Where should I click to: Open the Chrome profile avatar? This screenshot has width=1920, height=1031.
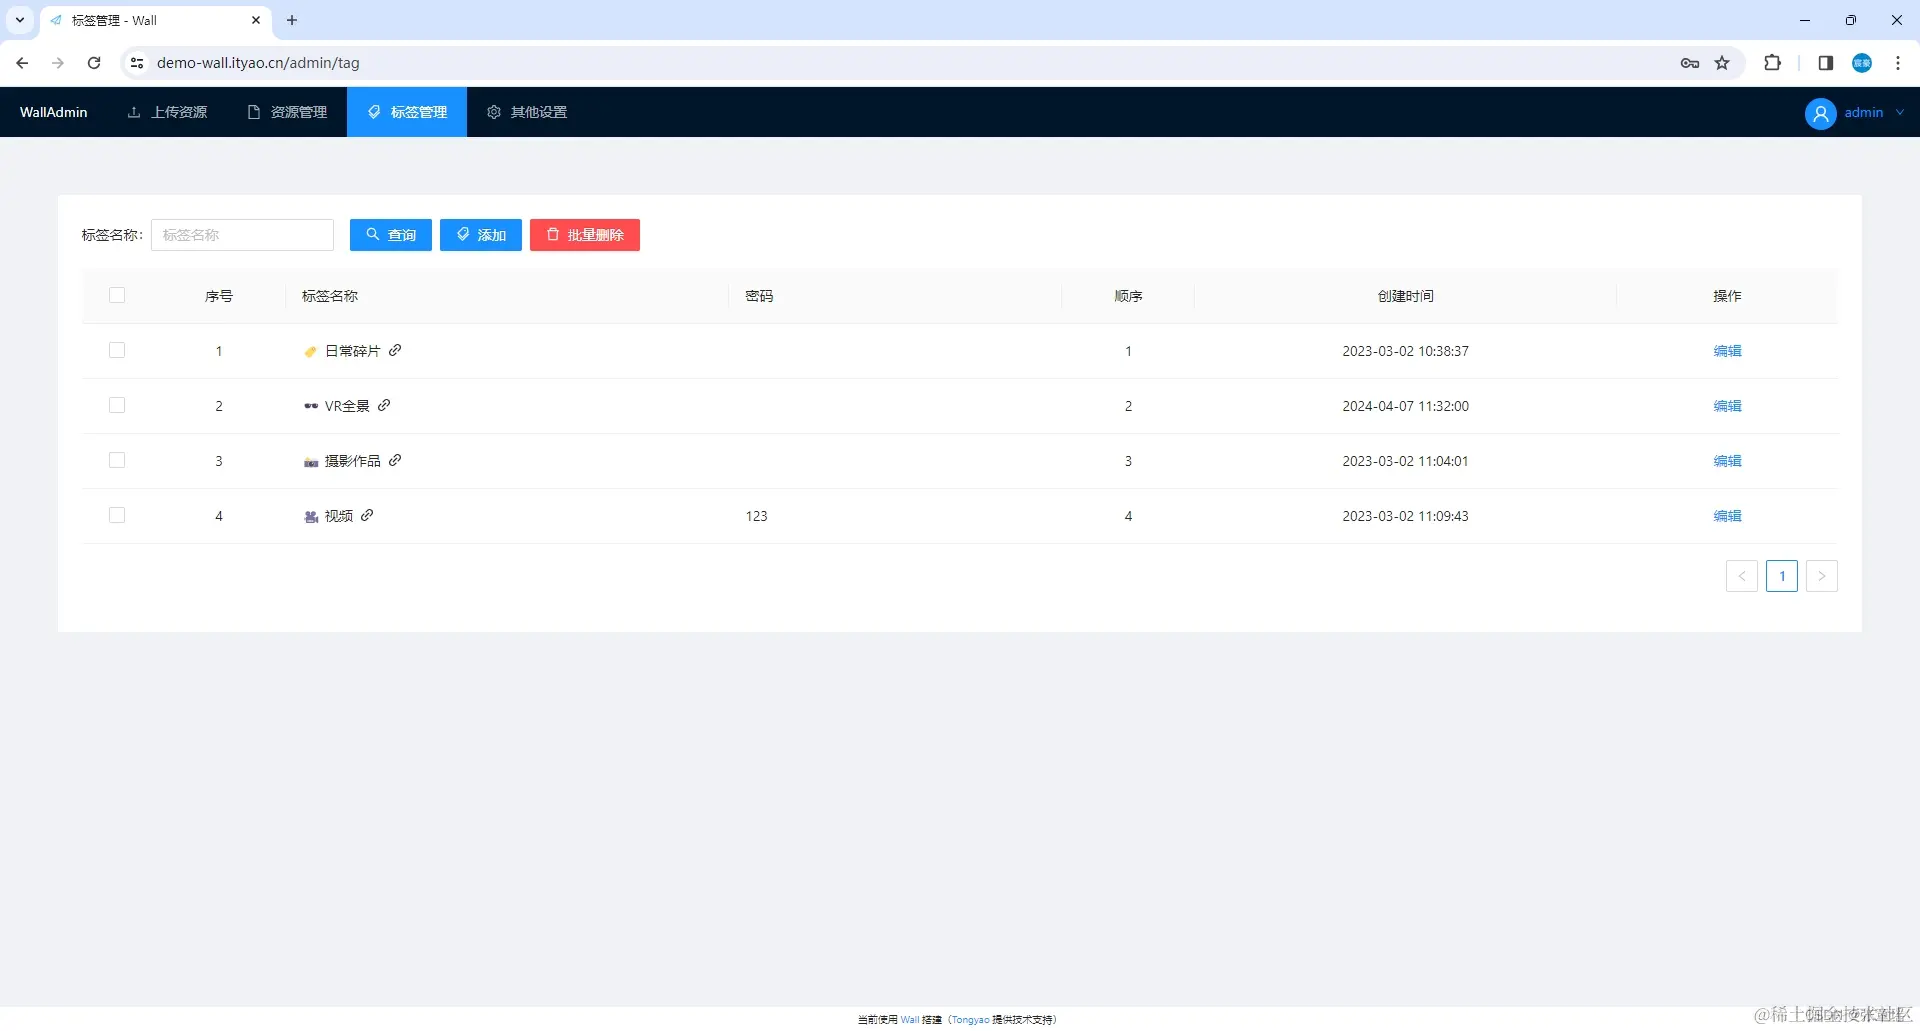1862,63
